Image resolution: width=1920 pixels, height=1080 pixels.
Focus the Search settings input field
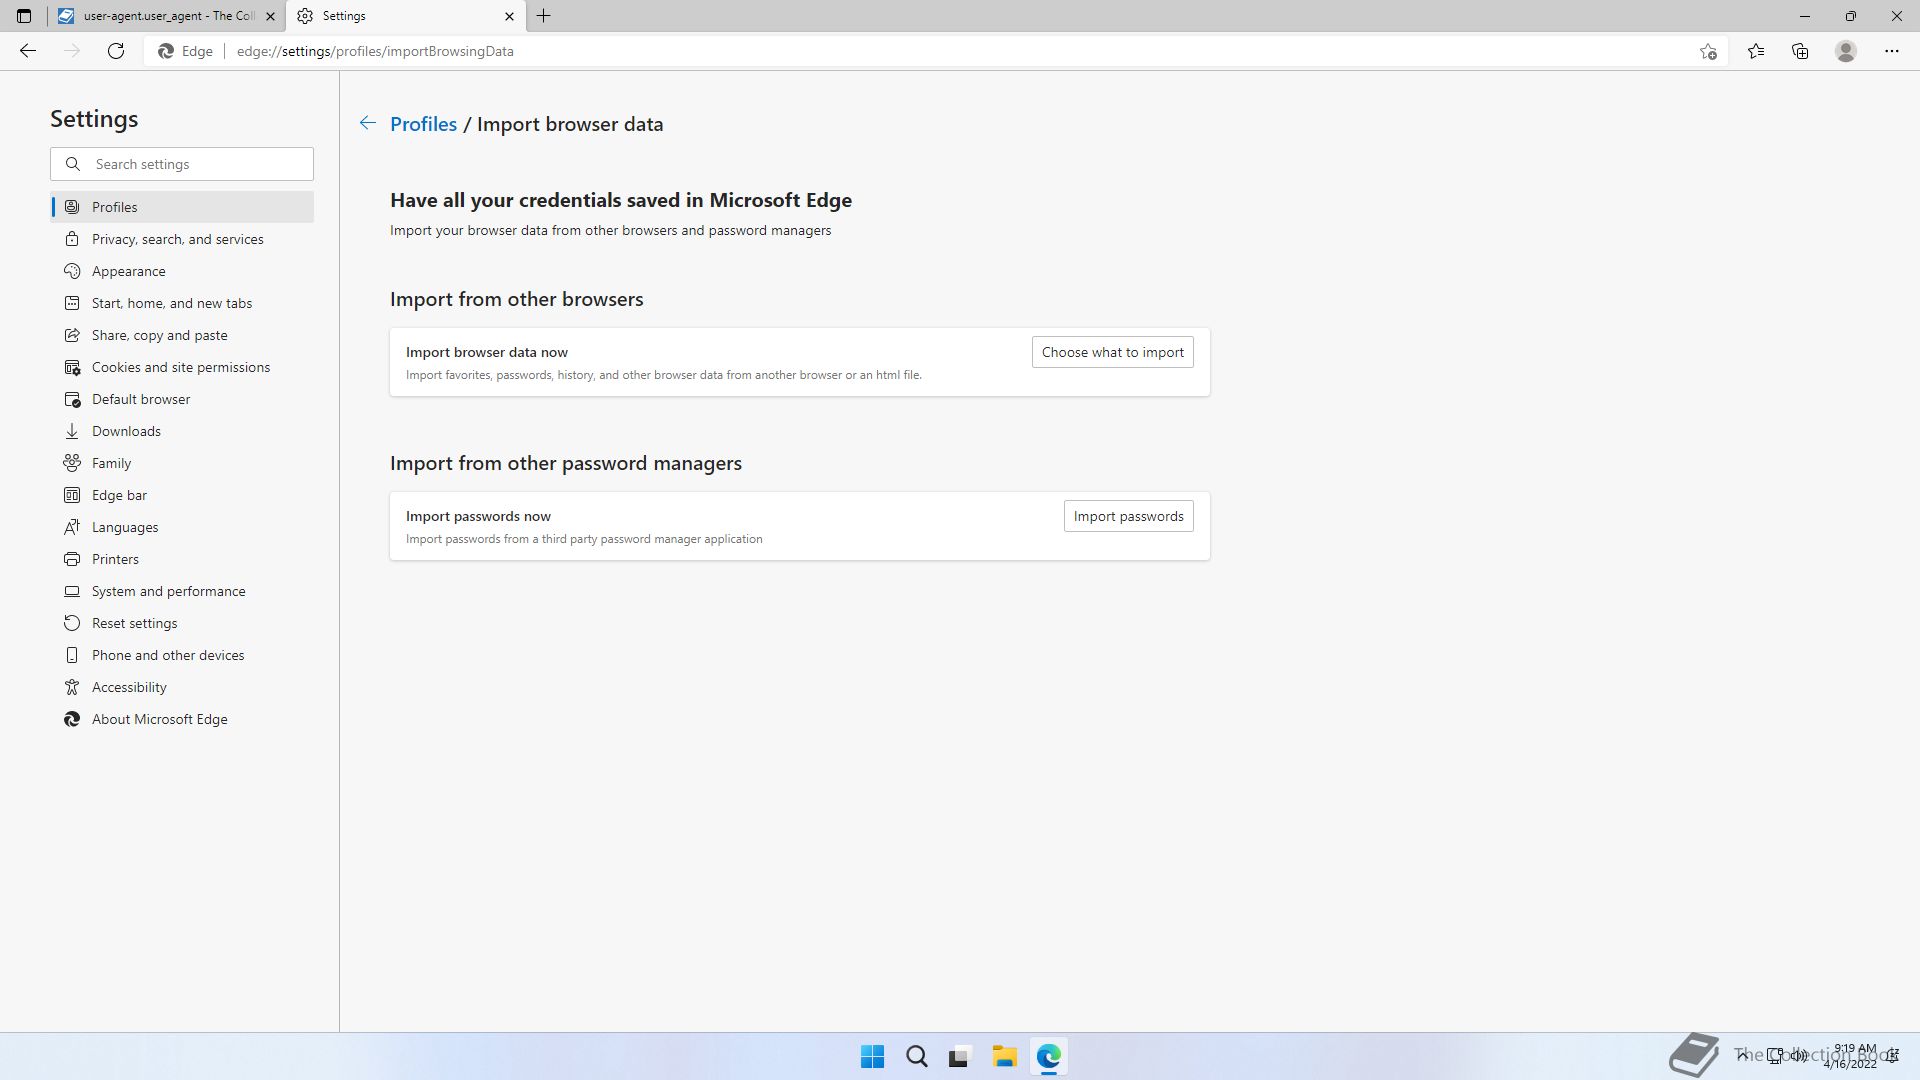pyautogui.click(x=195, y=164)
